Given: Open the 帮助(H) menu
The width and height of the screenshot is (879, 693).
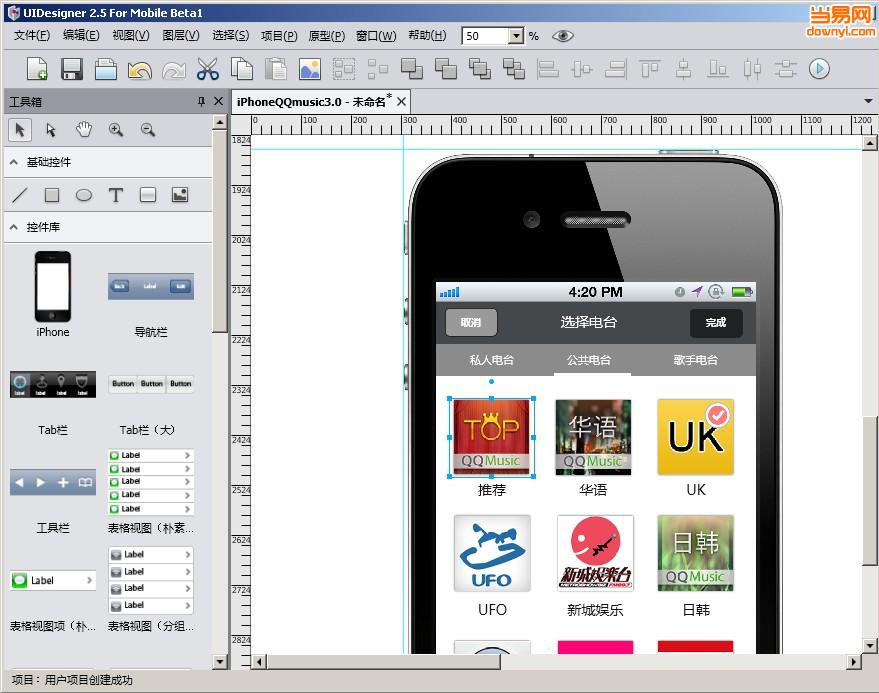Looking at the screenshot, I should [x=427, y=36].
